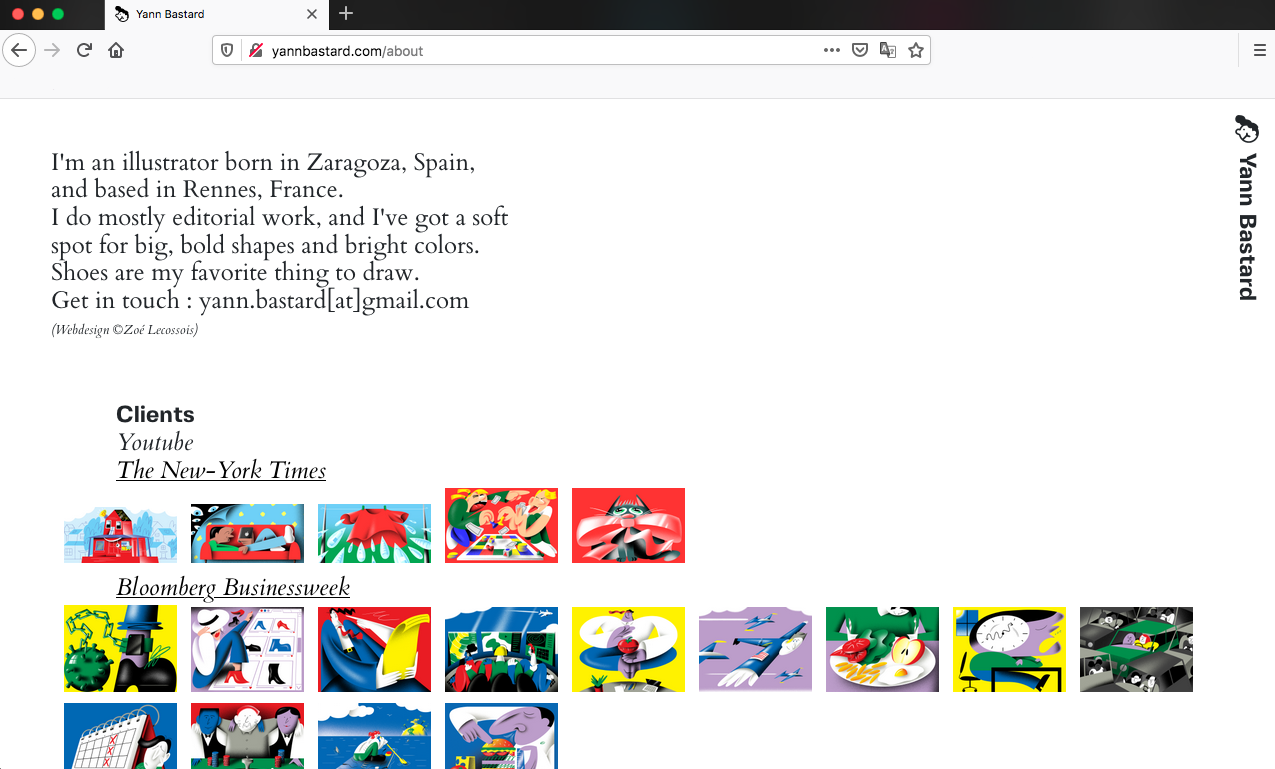1275x769 pixels.
Task: Click the yann.bastard[at]gmail.com contact line
Action: point(260,301)
